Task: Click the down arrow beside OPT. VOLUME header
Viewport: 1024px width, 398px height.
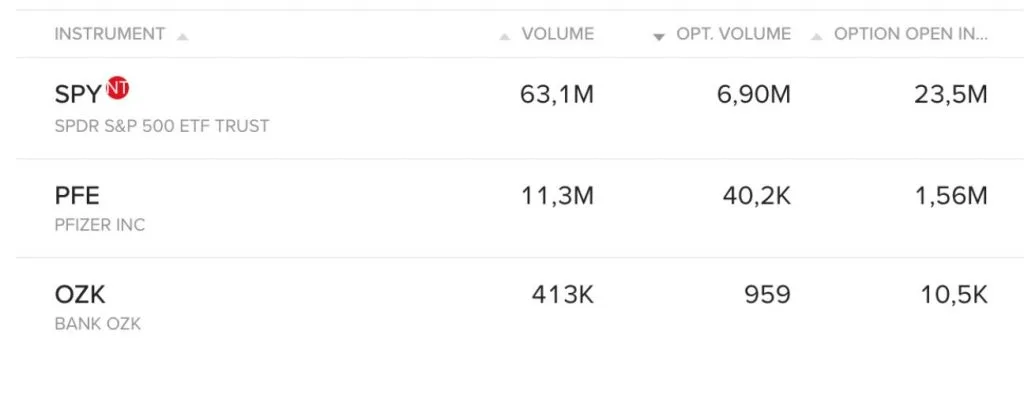Action: (x=659, y=37)
